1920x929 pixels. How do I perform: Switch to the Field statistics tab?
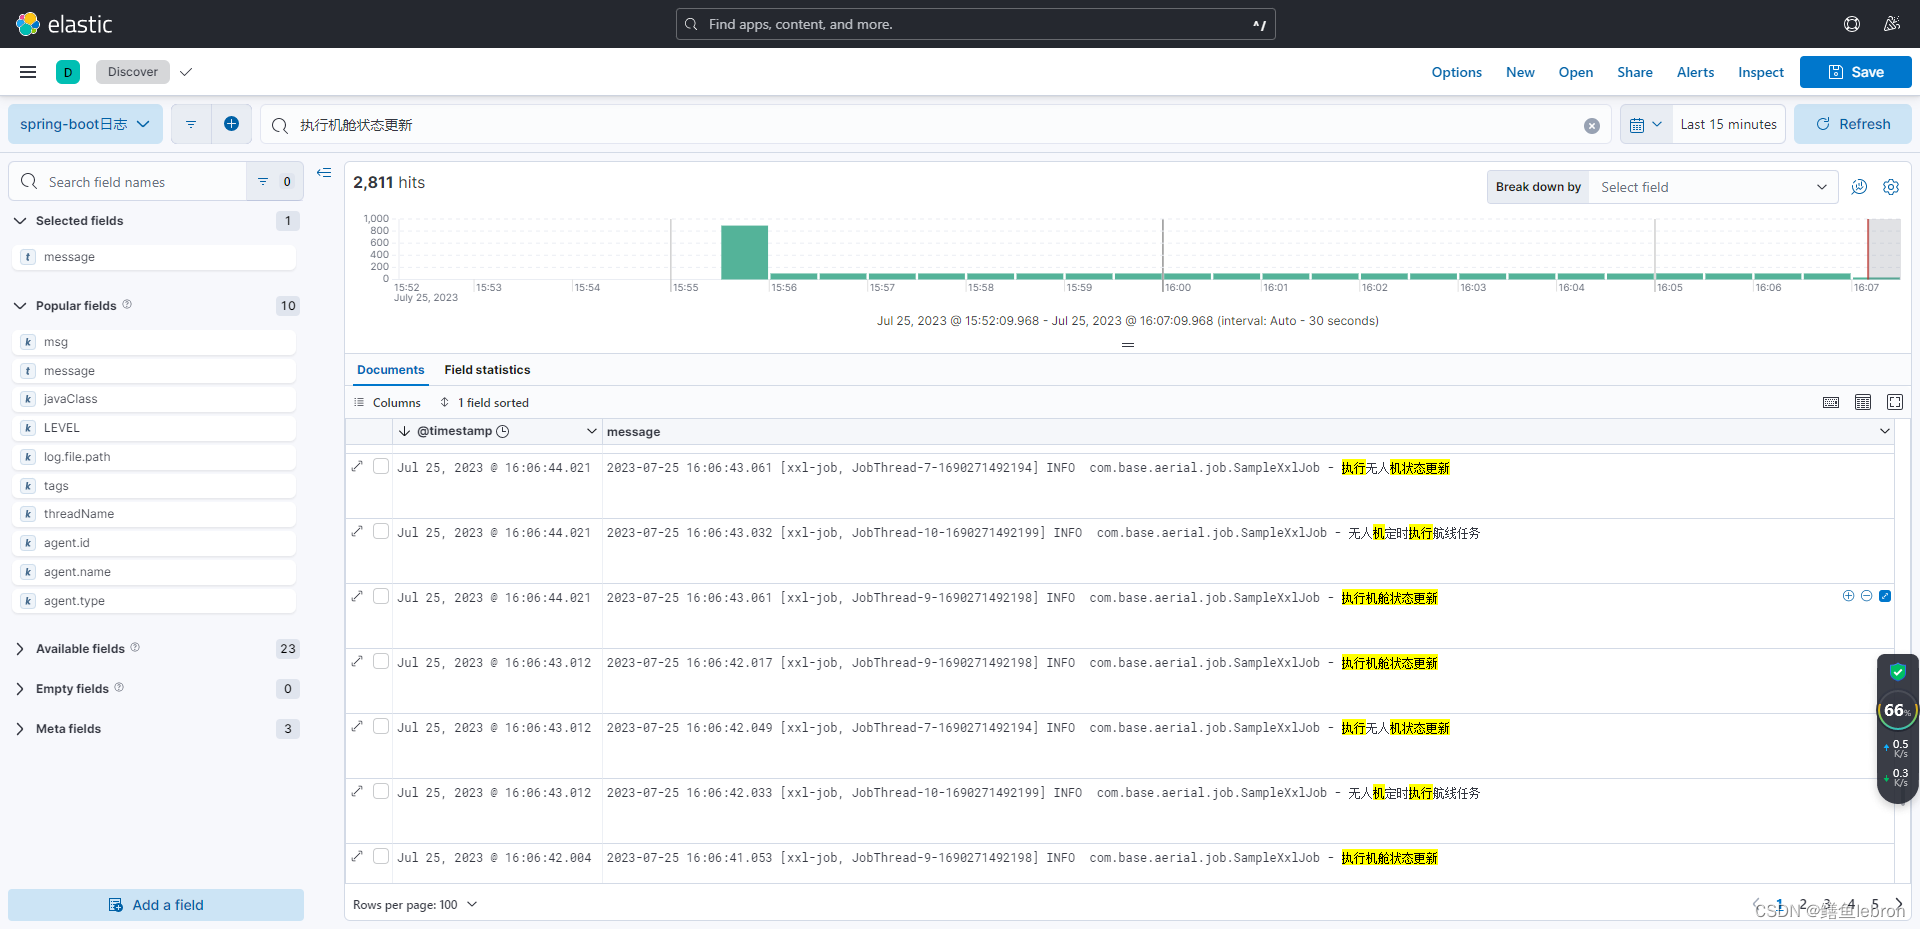pos(487,370)
